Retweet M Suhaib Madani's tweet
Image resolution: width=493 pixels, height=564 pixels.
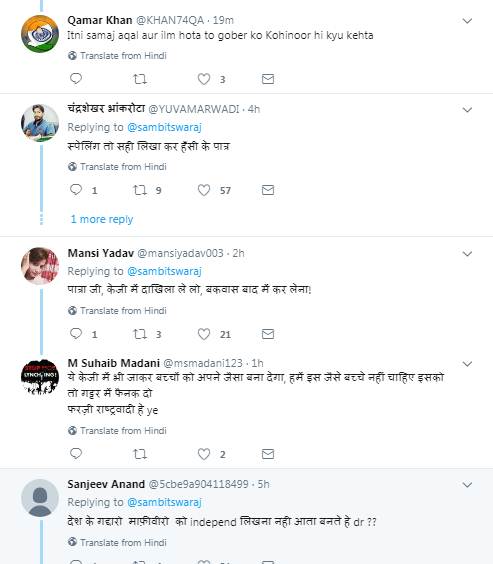coord(140,454)
